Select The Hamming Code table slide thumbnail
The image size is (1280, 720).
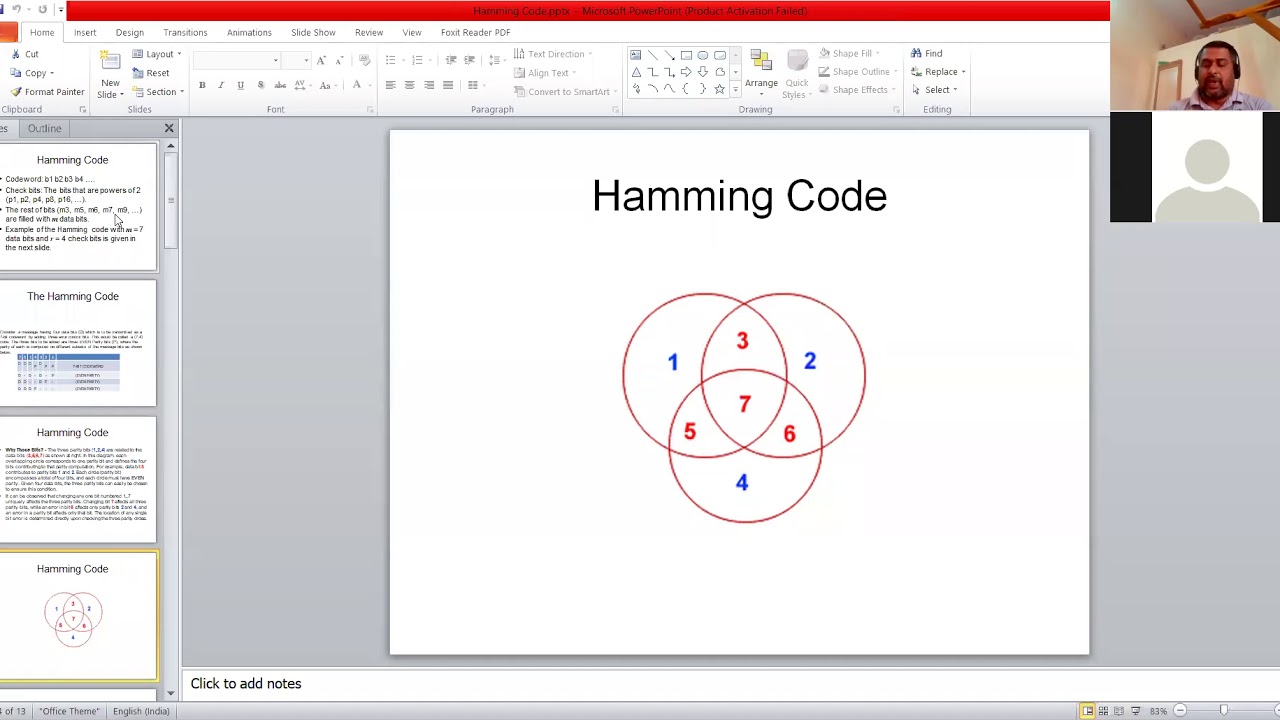[78, 344]
